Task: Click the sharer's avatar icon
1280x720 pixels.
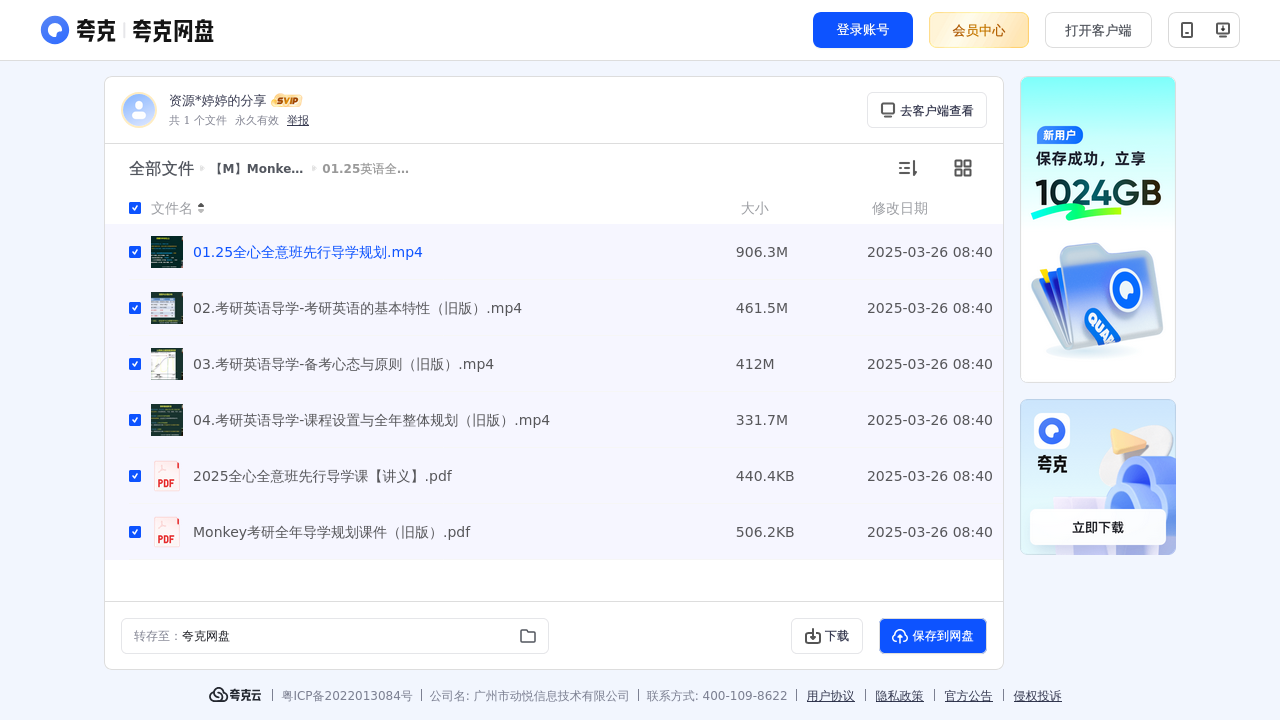Action: [x=139, y=110]
